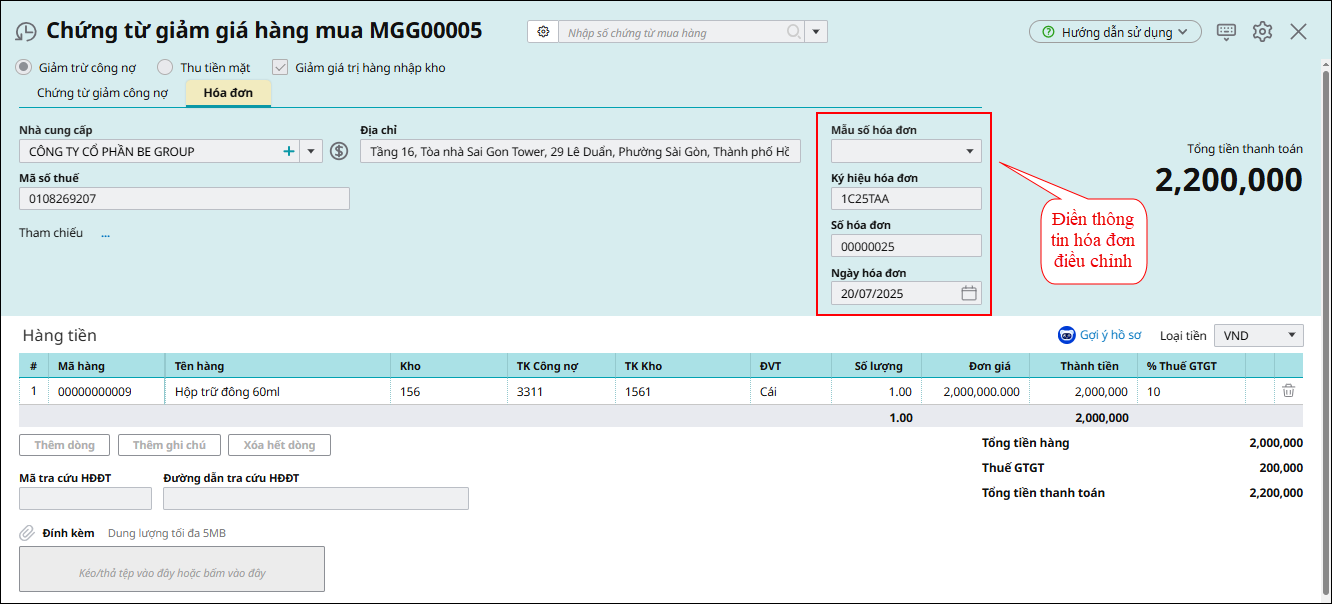Switch to Chứng từ giảm công nợ tab
Image resolution: width=1332 pixels, height=604 pixels.
(102, 93)
